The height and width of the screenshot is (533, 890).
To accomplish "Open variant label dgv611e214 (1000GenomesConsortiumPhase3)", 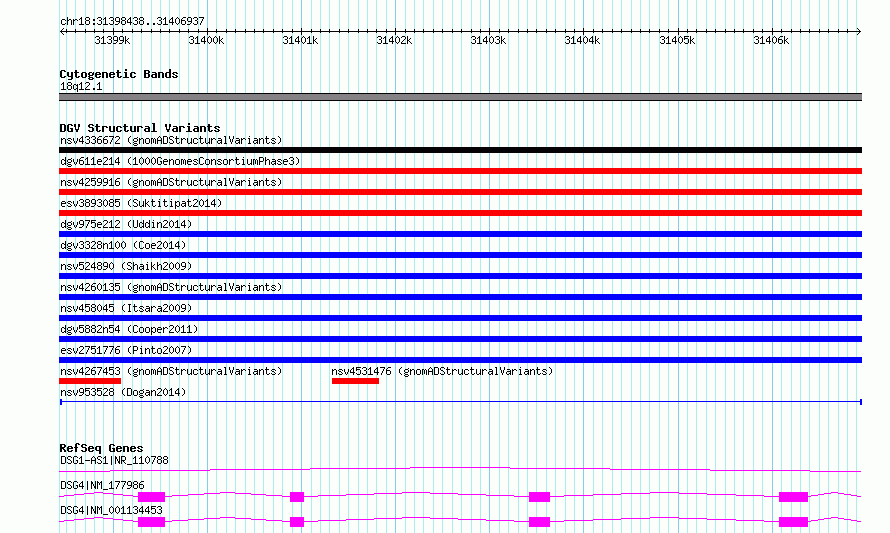I will click(x=180, y=161).
